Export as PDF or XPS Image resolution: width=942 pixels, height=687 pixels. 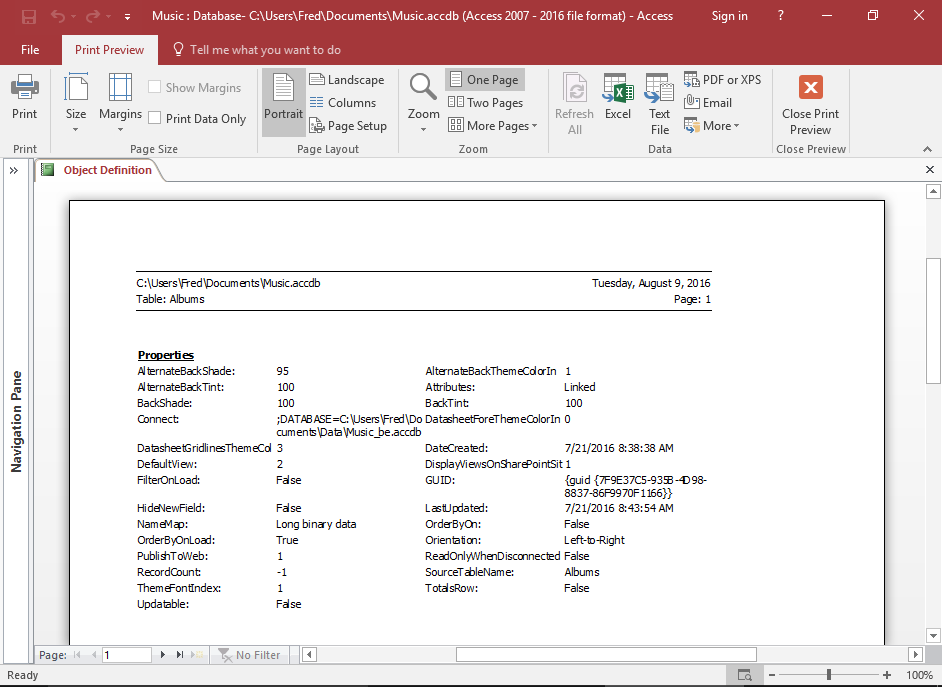[722, 78]
